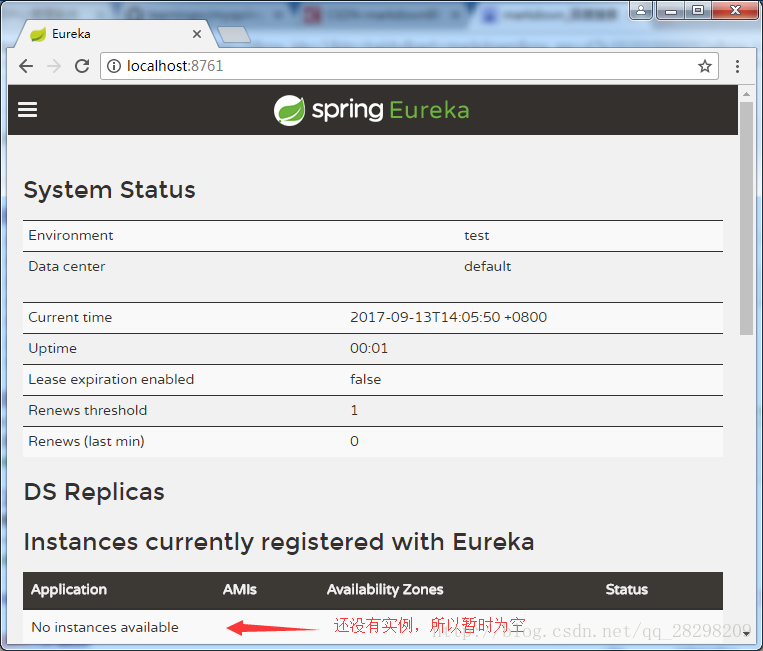Close the Eureka tab

pos(197,34)
